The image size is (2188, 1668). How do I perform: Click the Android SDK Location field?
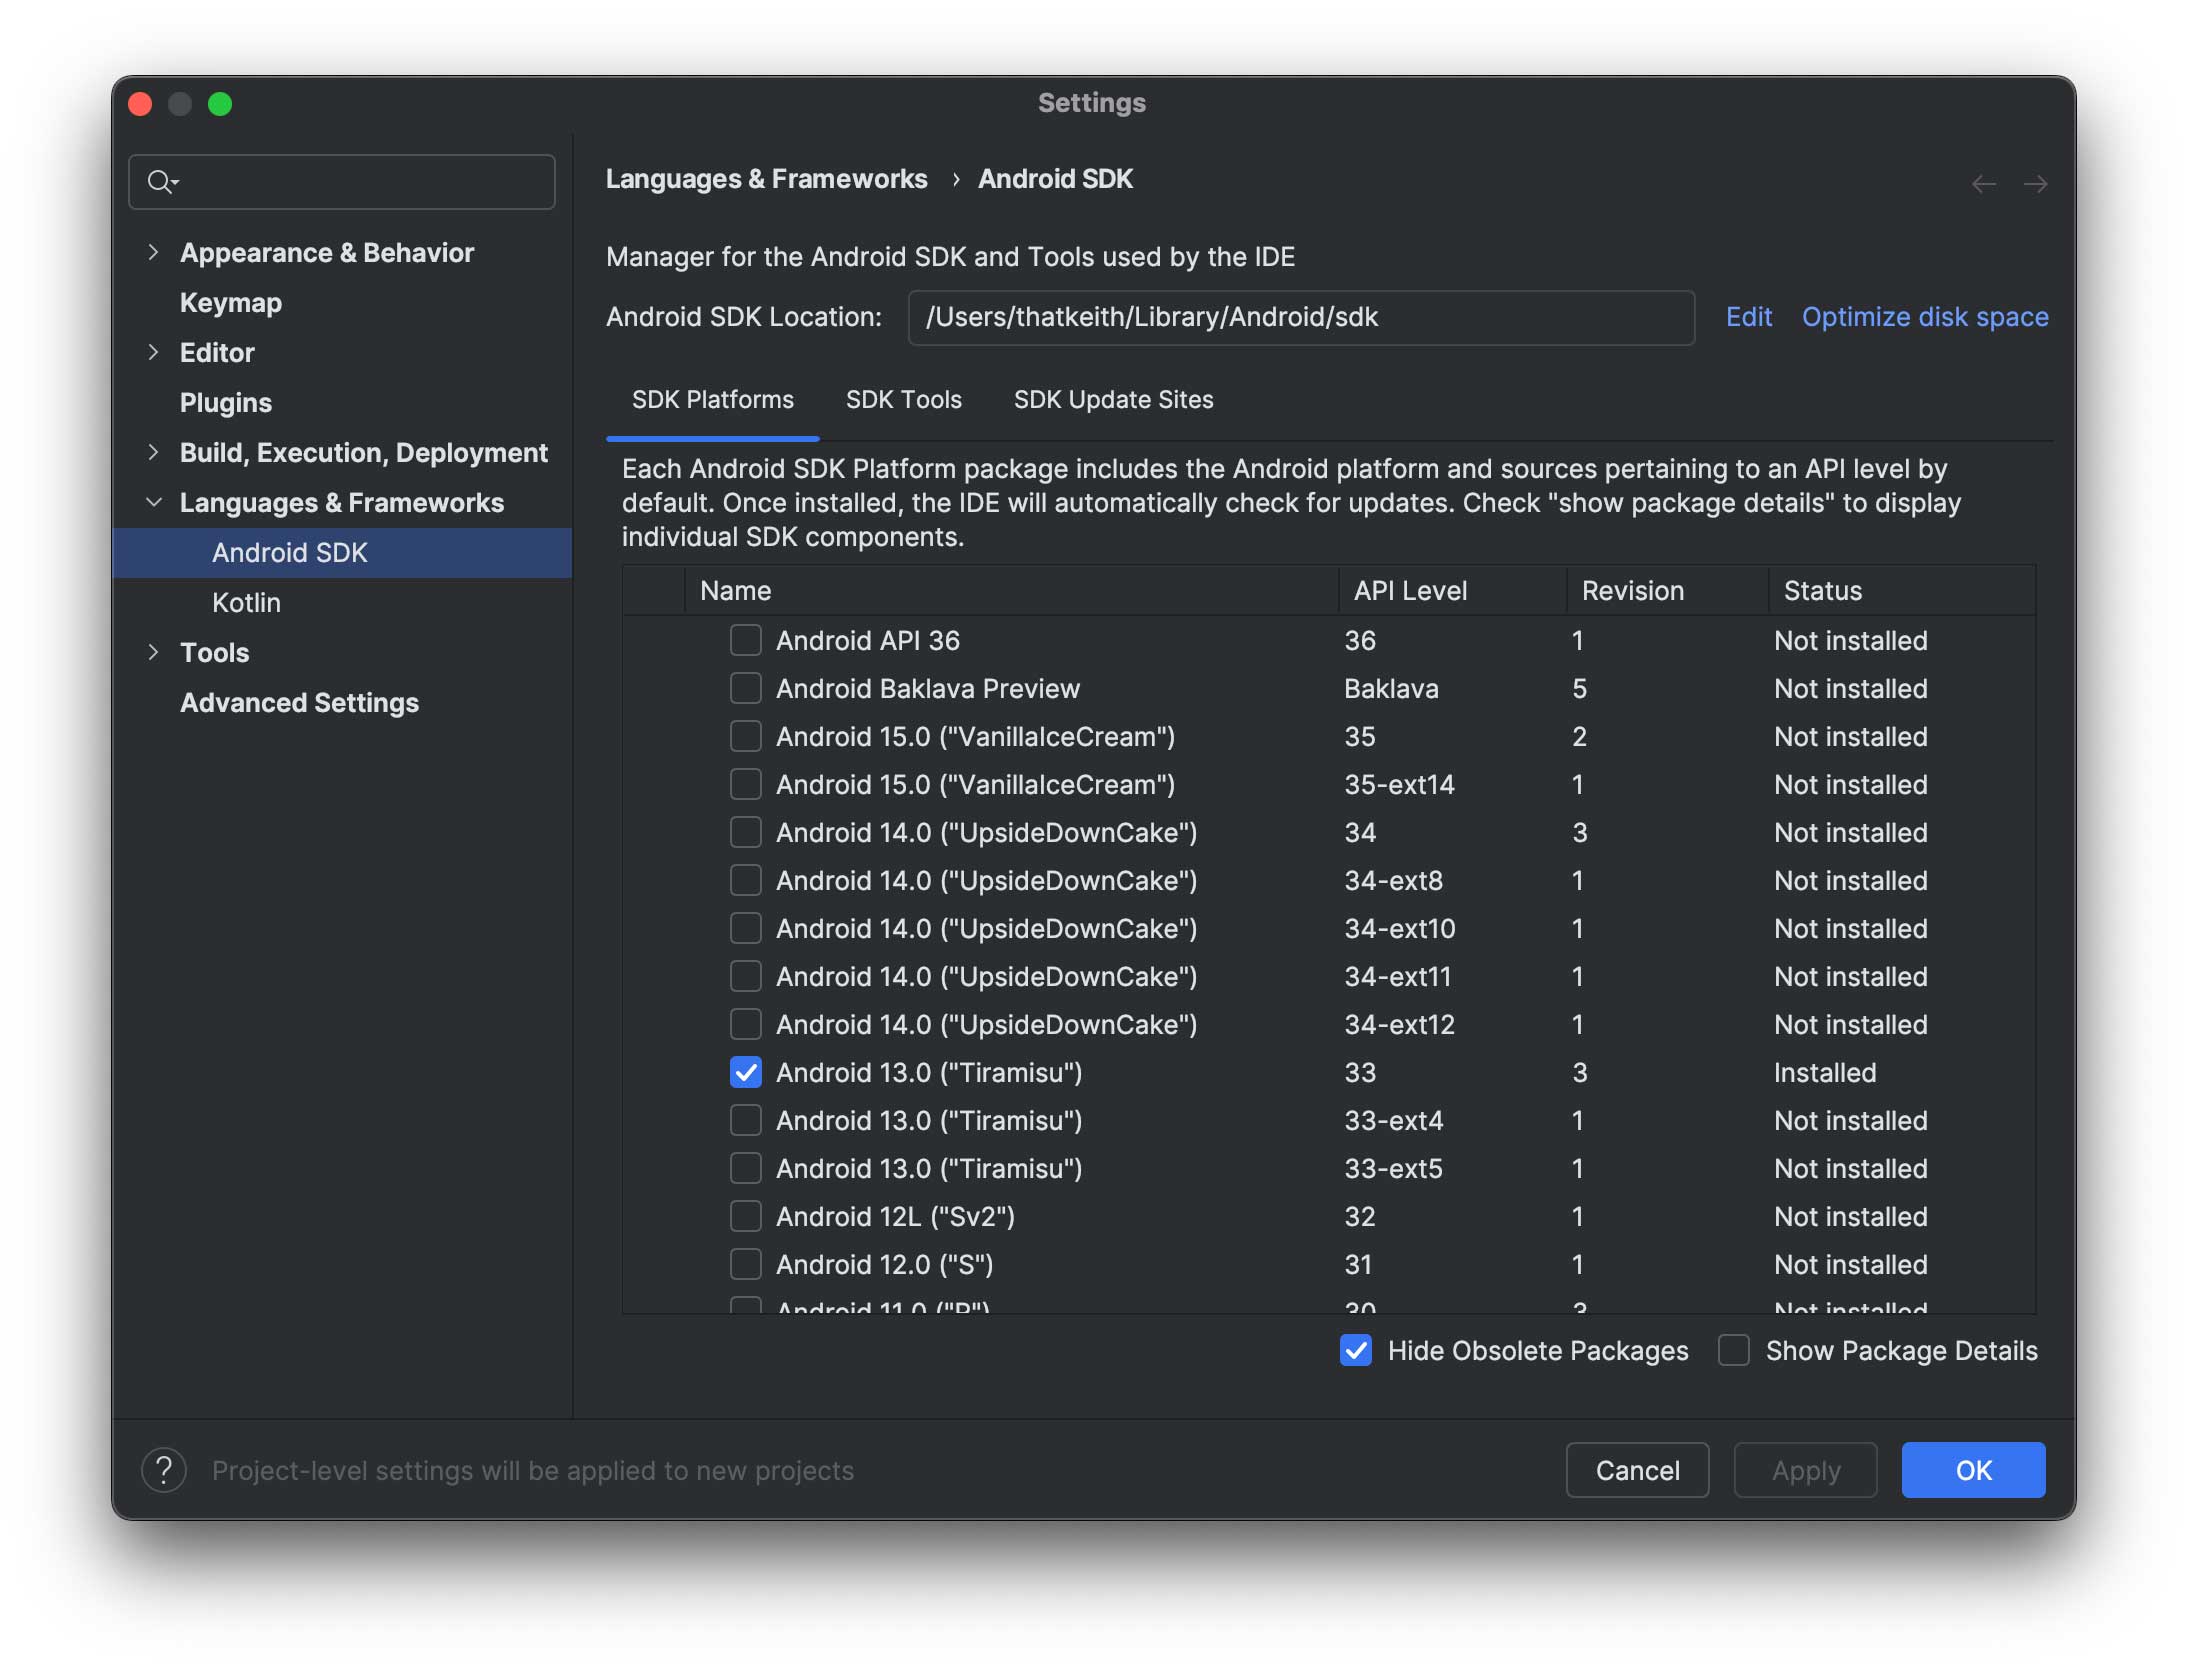point(1300,317)
